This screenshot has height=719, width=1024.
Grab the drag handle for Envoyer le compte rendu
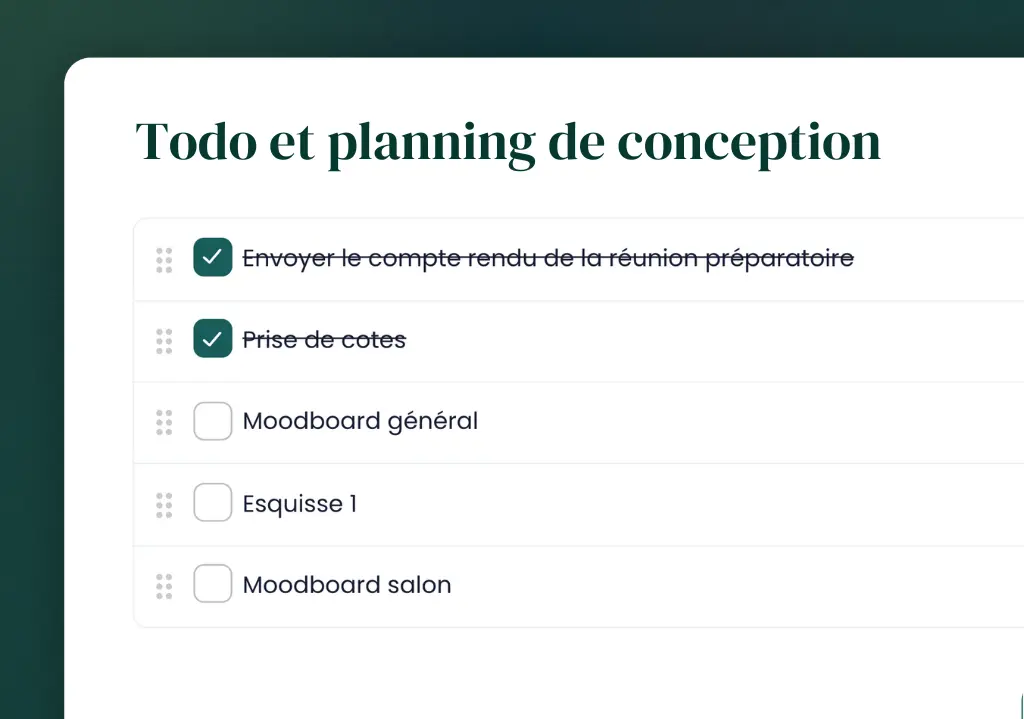[164, 258]
